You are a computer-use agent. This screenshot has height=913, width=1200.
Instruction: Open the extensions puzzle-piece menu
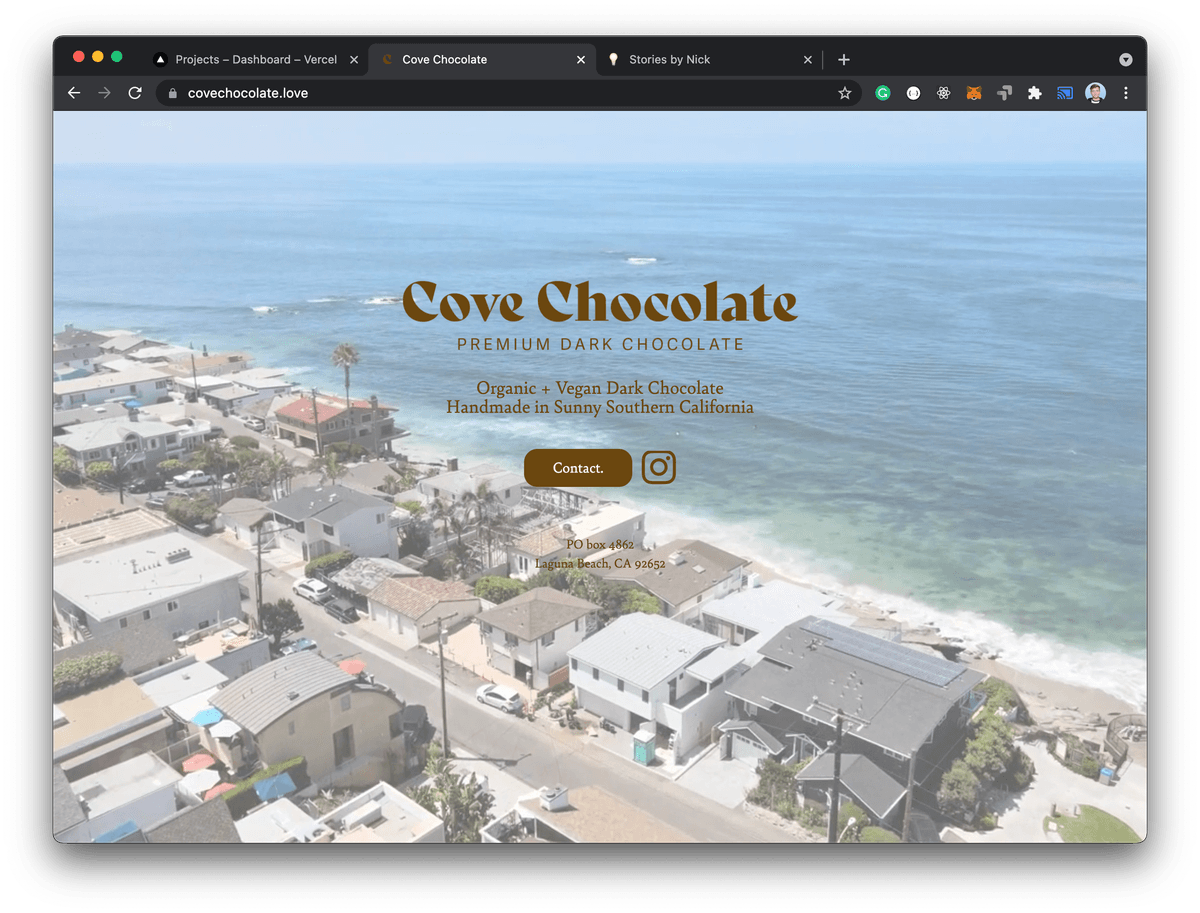(1034, 92)
